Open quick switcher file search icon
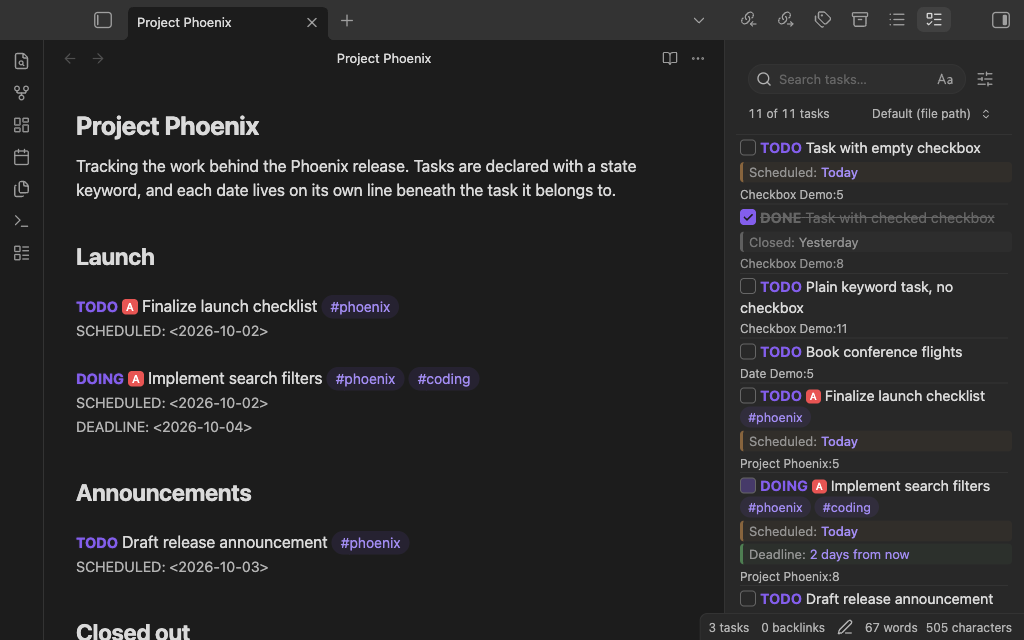Image resolution: width=1024 pixels, height=640 pixels. point(22,61)
